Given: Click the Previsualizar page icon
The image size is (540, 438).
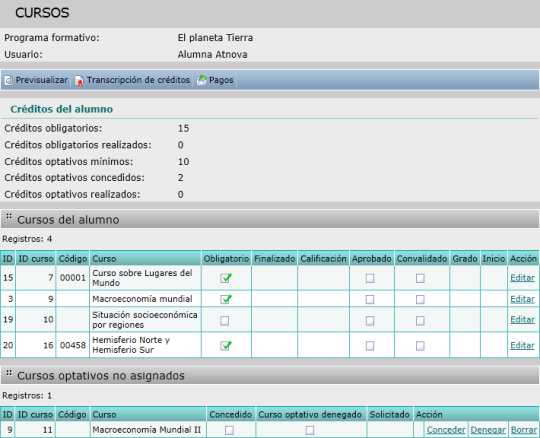Looking at the screenshot, I should 8,81.
